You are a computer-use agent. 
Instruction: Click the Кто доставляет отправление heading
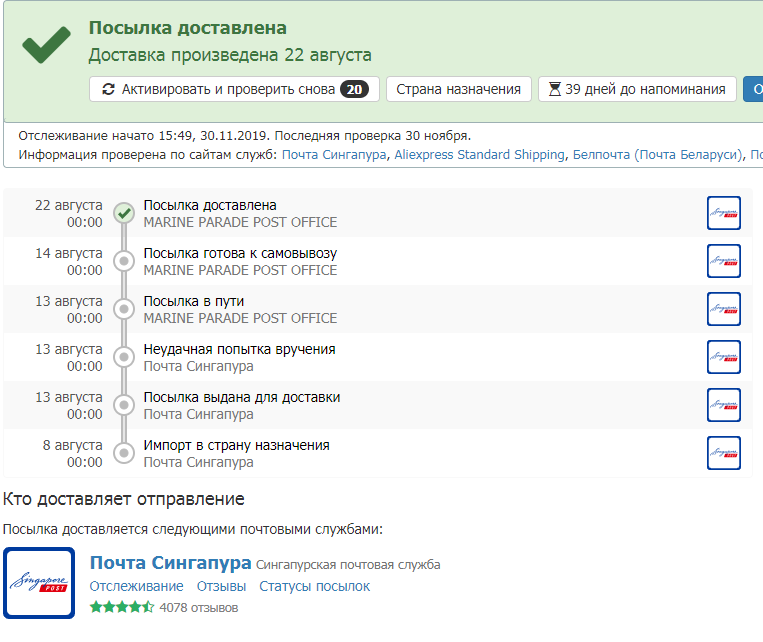tap(124, 499)
